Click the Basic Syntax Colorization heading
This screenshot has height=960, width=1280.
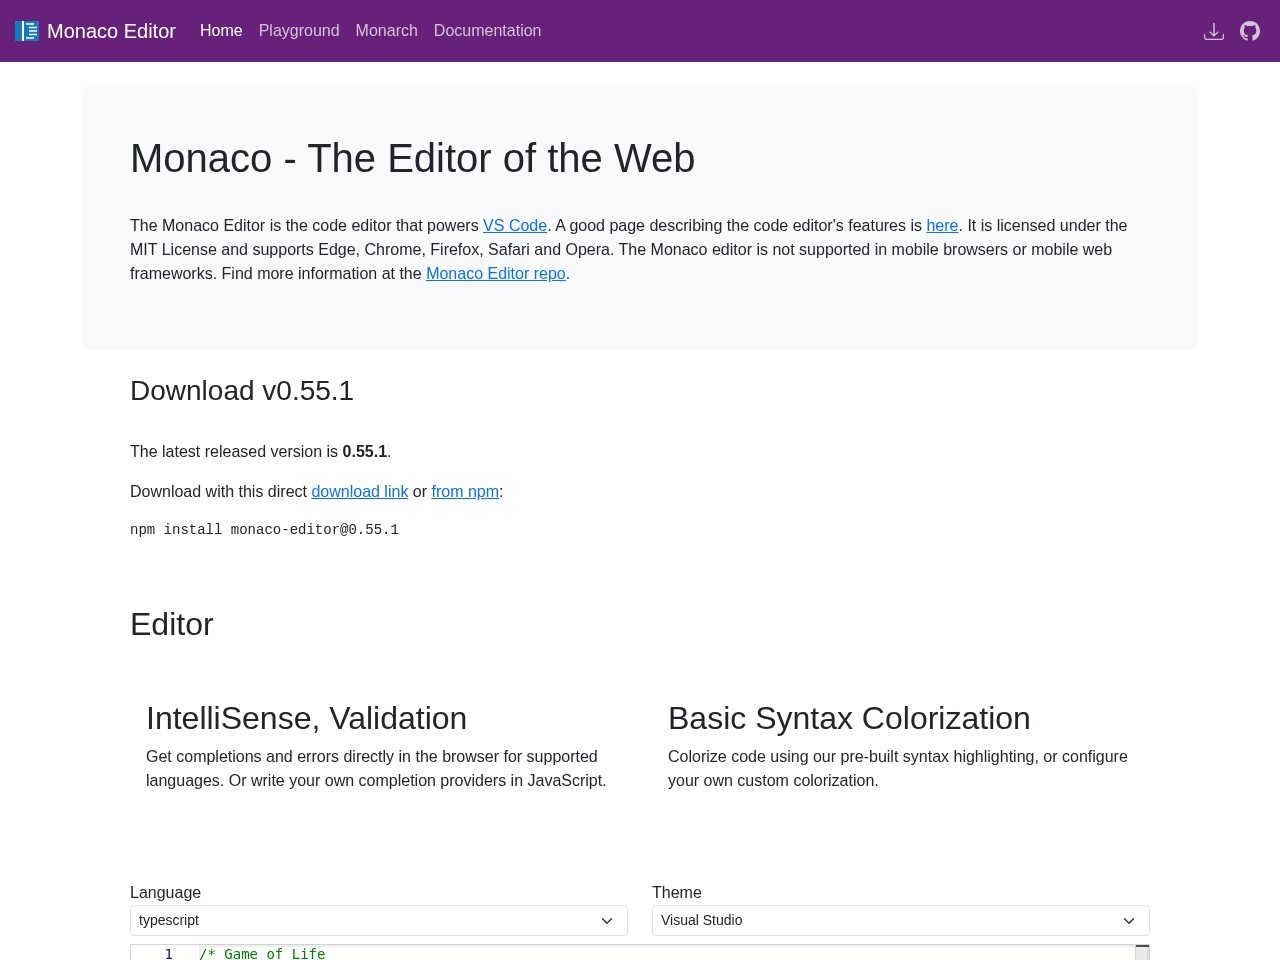[849, 718]
